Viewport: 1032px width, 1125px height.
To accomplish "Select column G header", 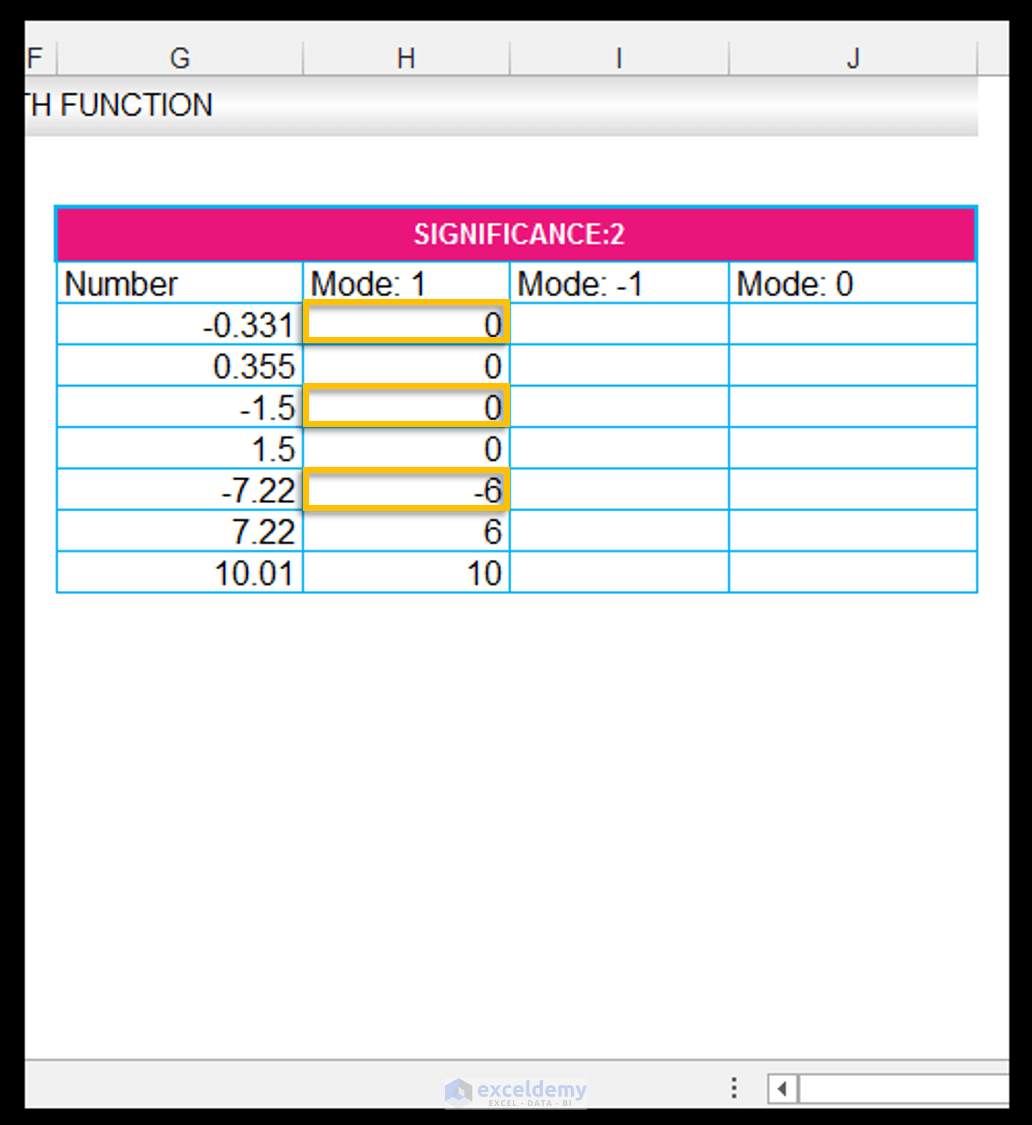I will (x=180, y=58).
